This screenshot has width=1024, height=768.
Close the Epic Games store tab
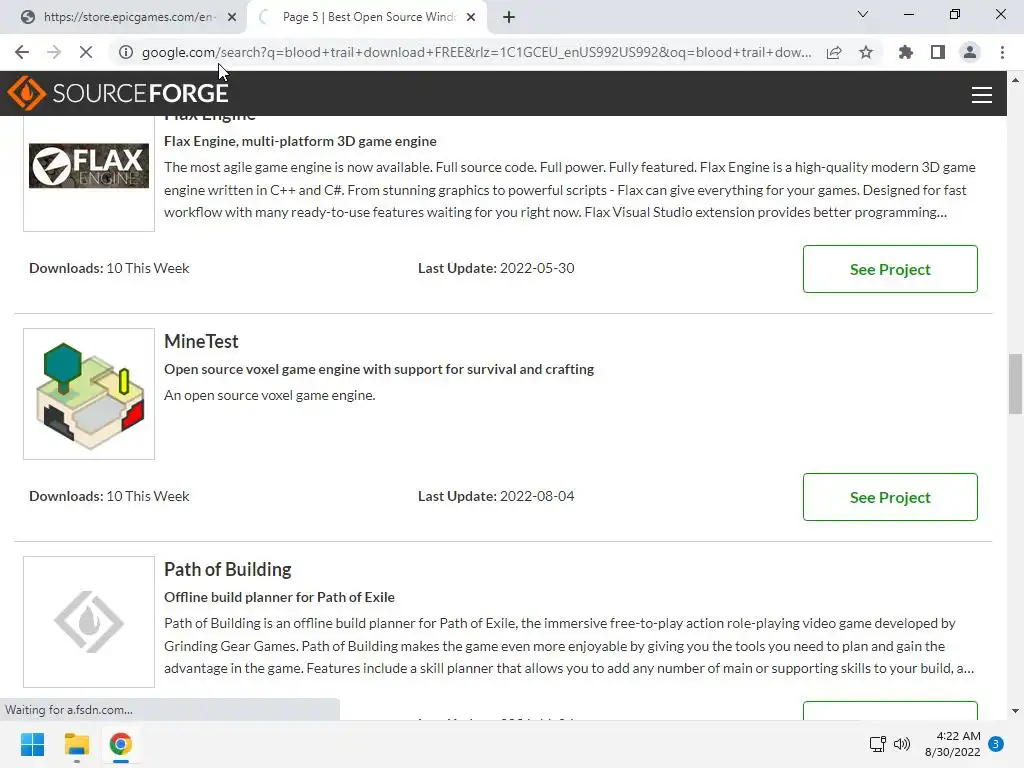point(232,18)
